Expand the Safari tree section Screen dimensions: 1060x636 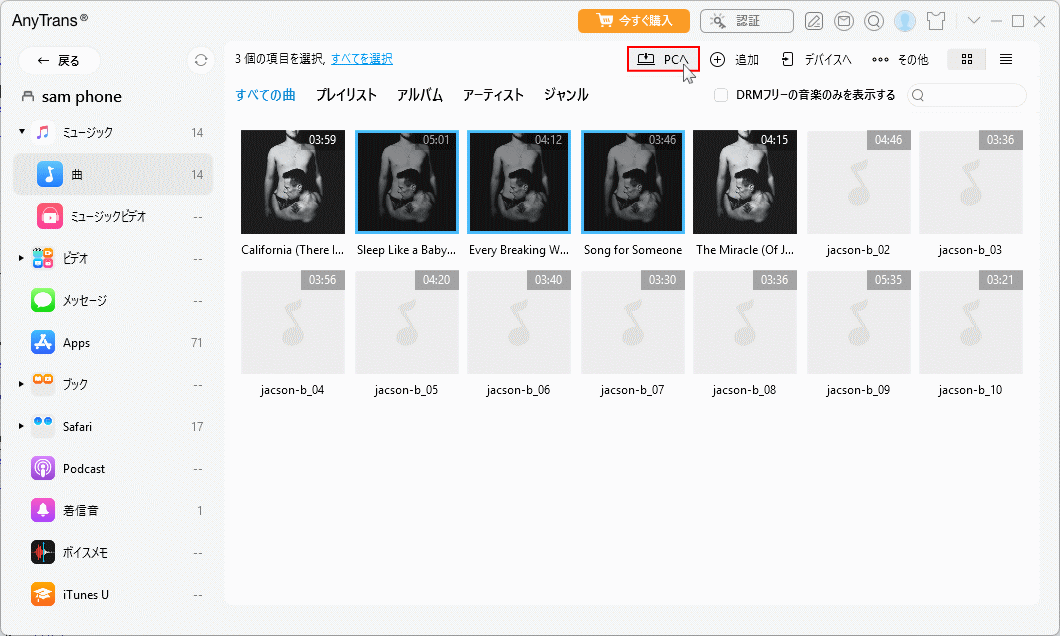coord(22,426)
